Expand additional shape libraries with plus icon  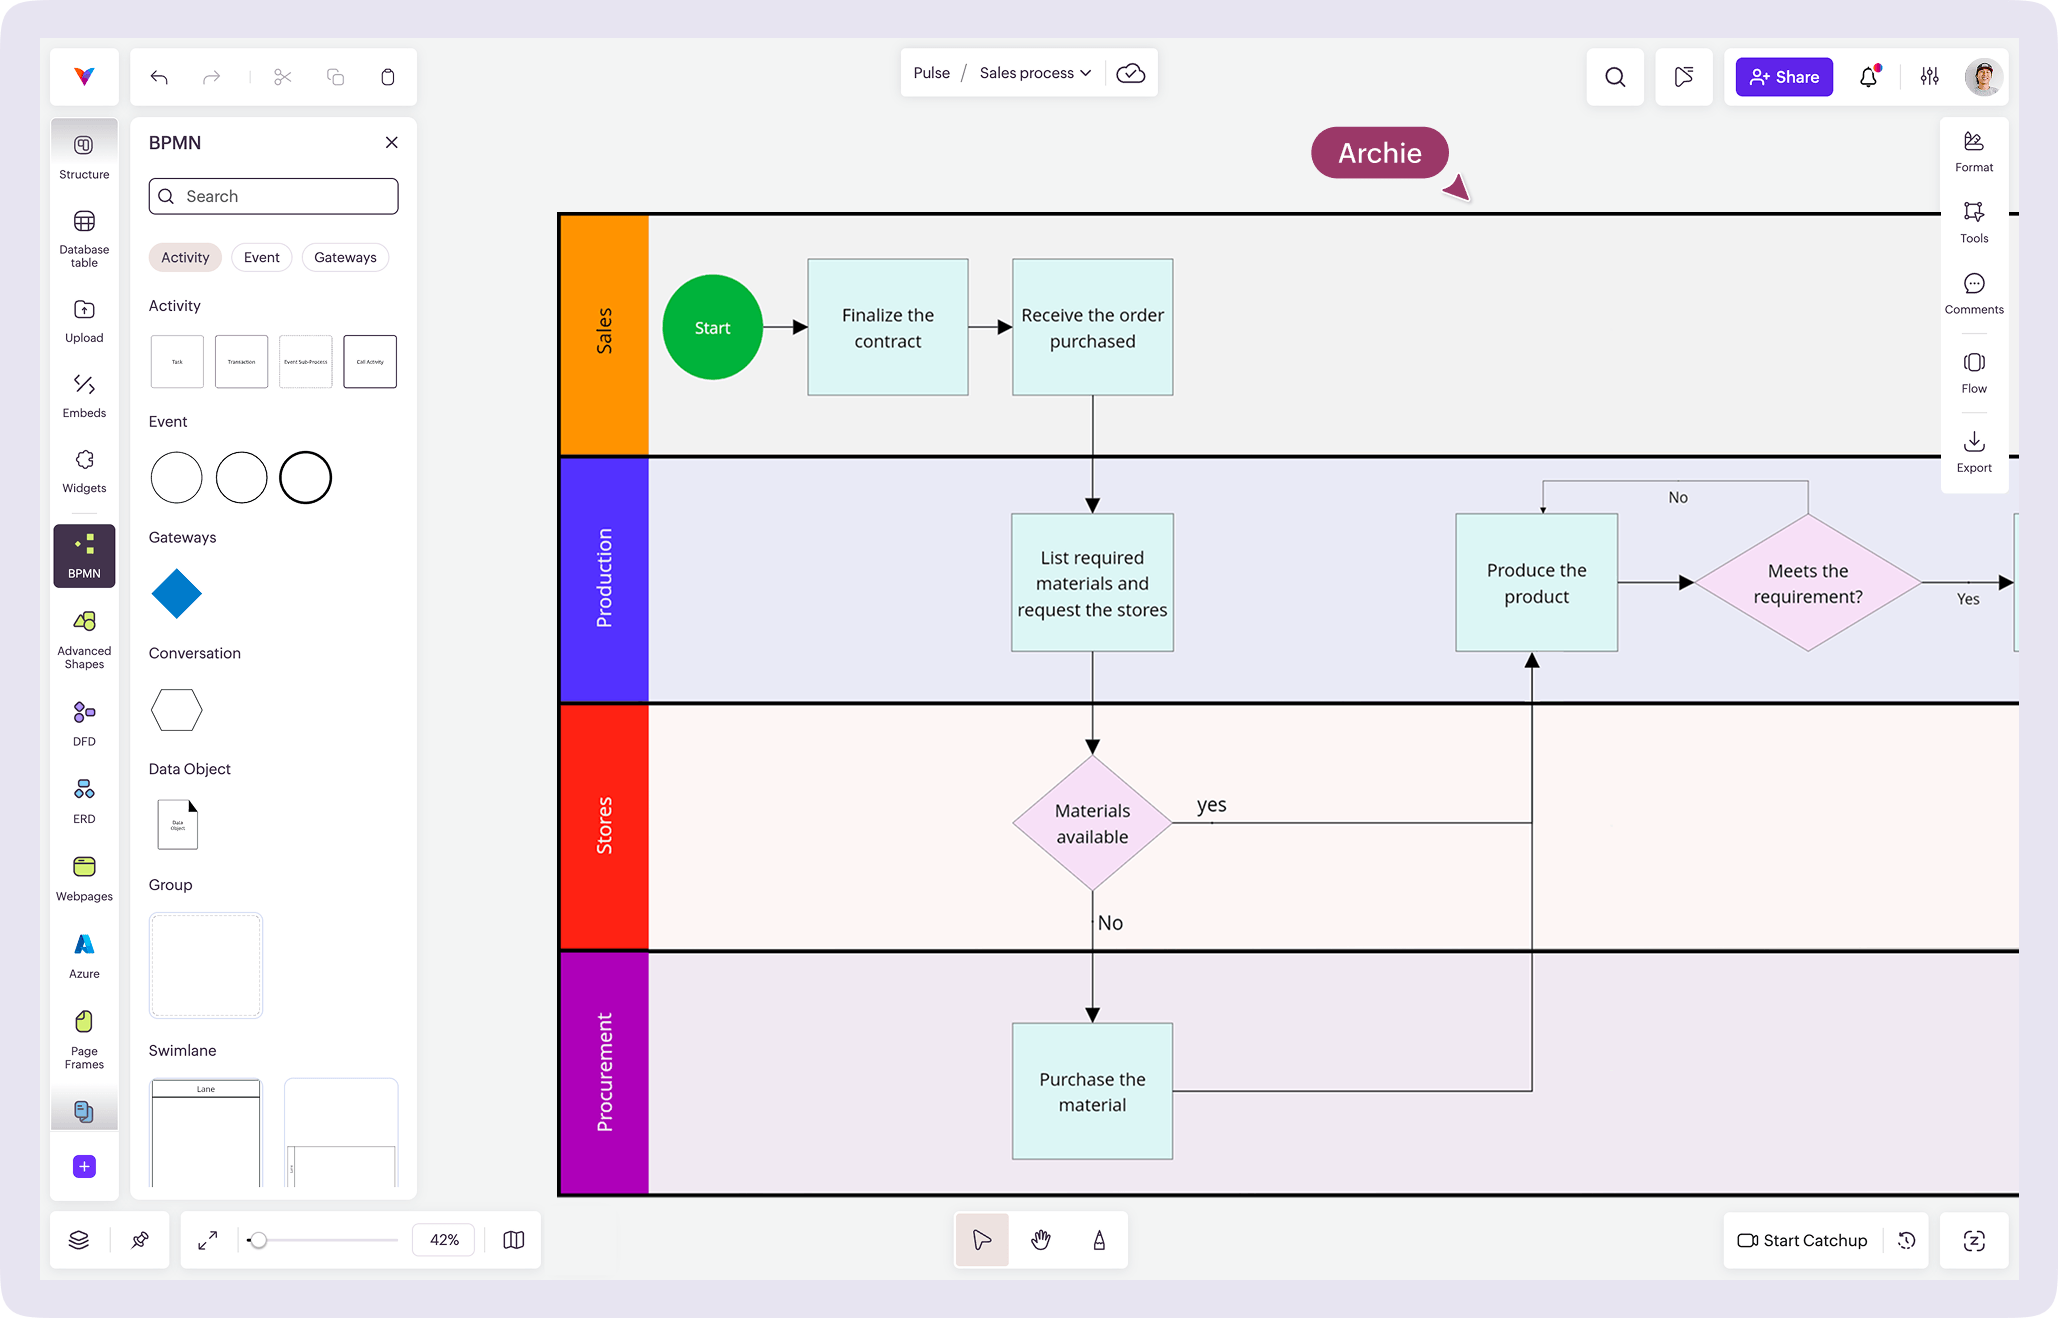tap(83, 1166)
